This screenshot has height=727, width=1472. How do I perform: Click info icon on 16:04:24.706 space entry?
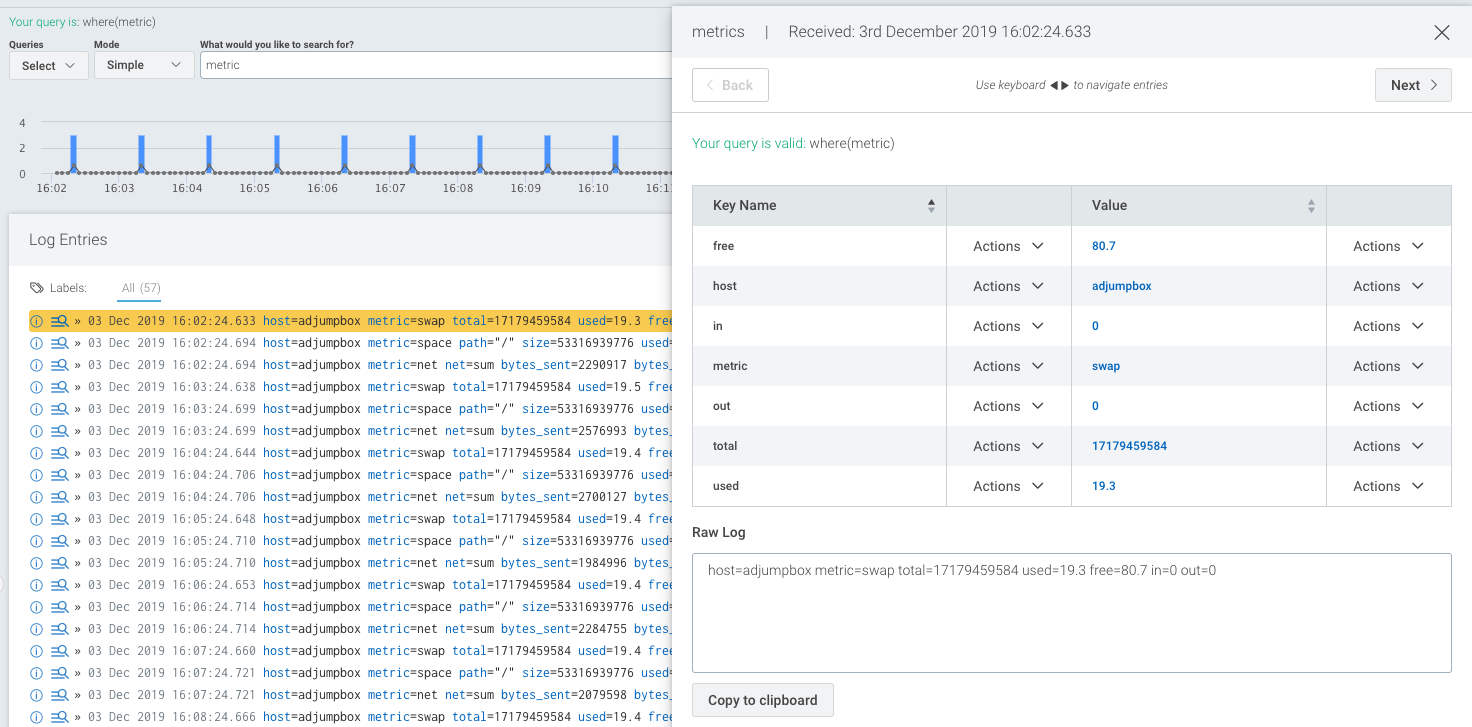coord(37,475)
